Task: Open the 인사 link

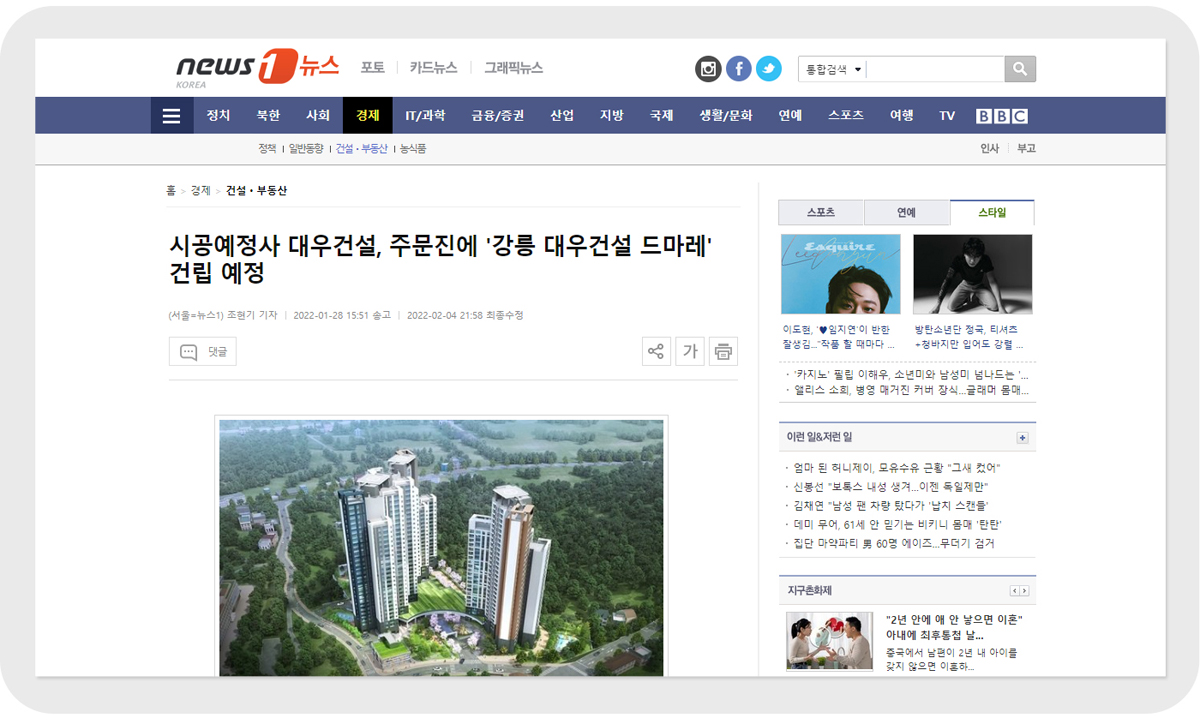Action: [x=989, y=149]
